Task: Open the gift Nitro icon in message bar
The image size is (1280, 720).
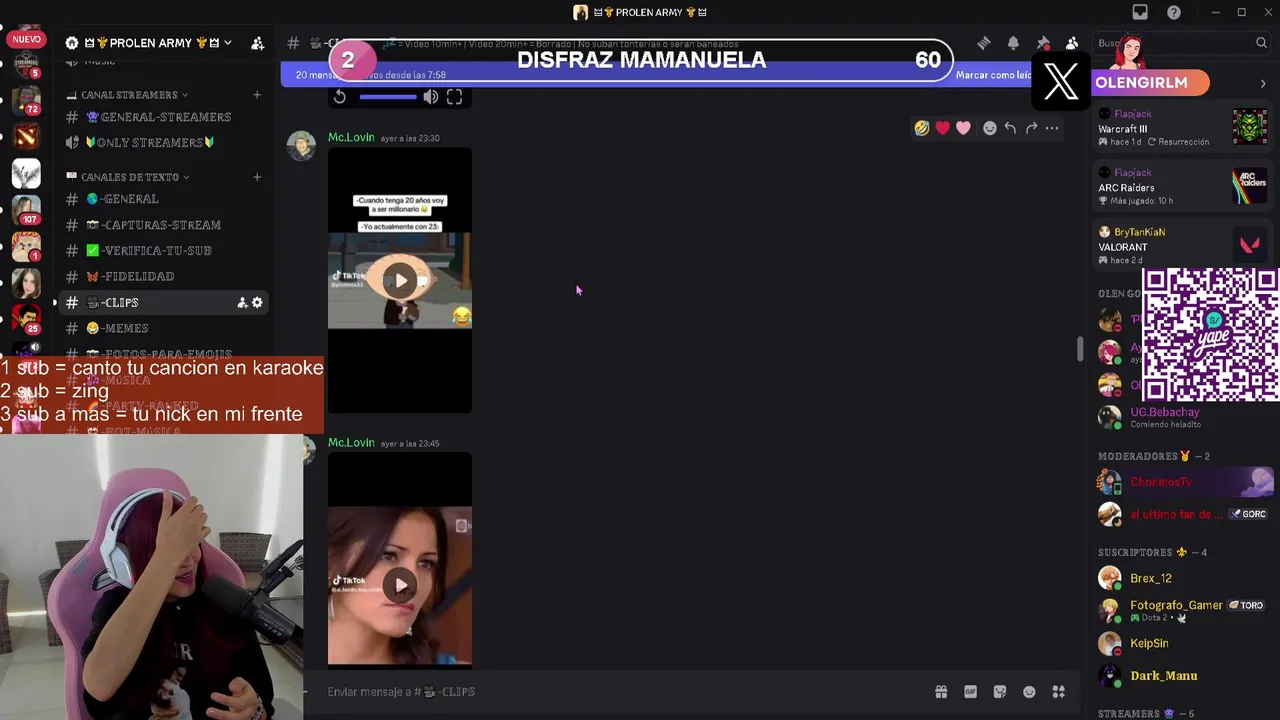Action: pyautogui.click(x=941, y=692)
